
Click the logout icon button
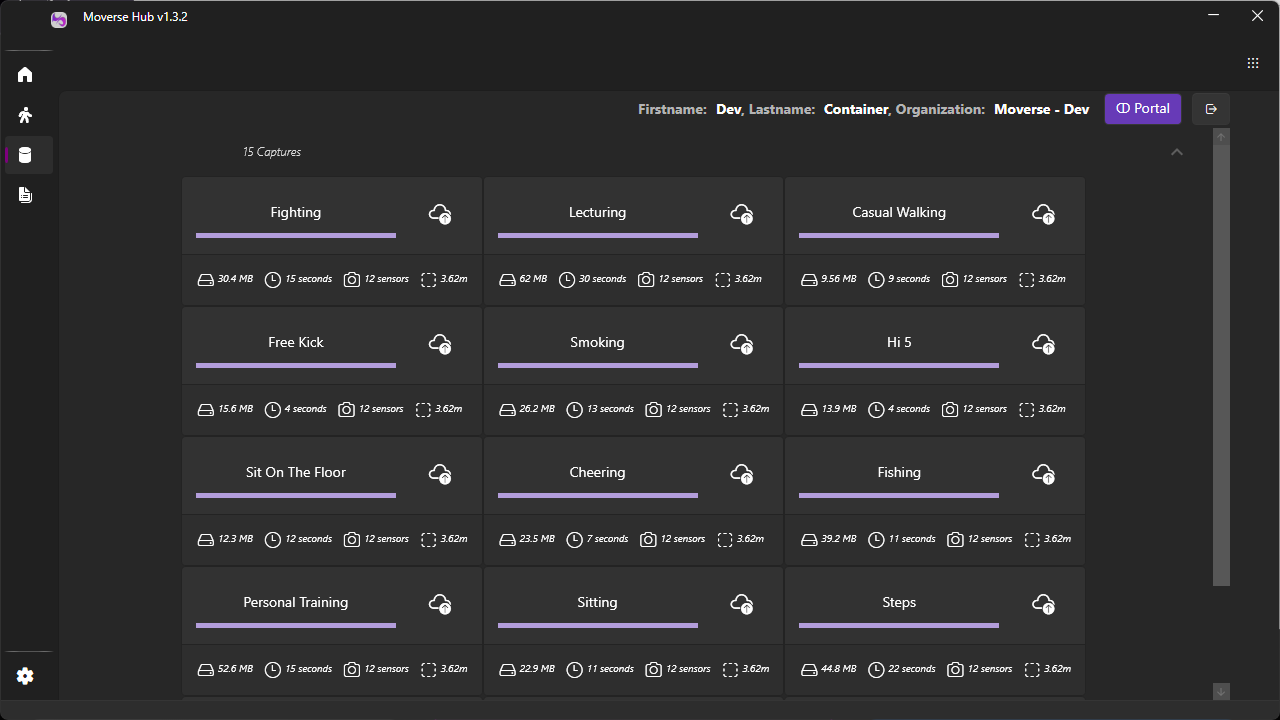[x=1211, y=109]
